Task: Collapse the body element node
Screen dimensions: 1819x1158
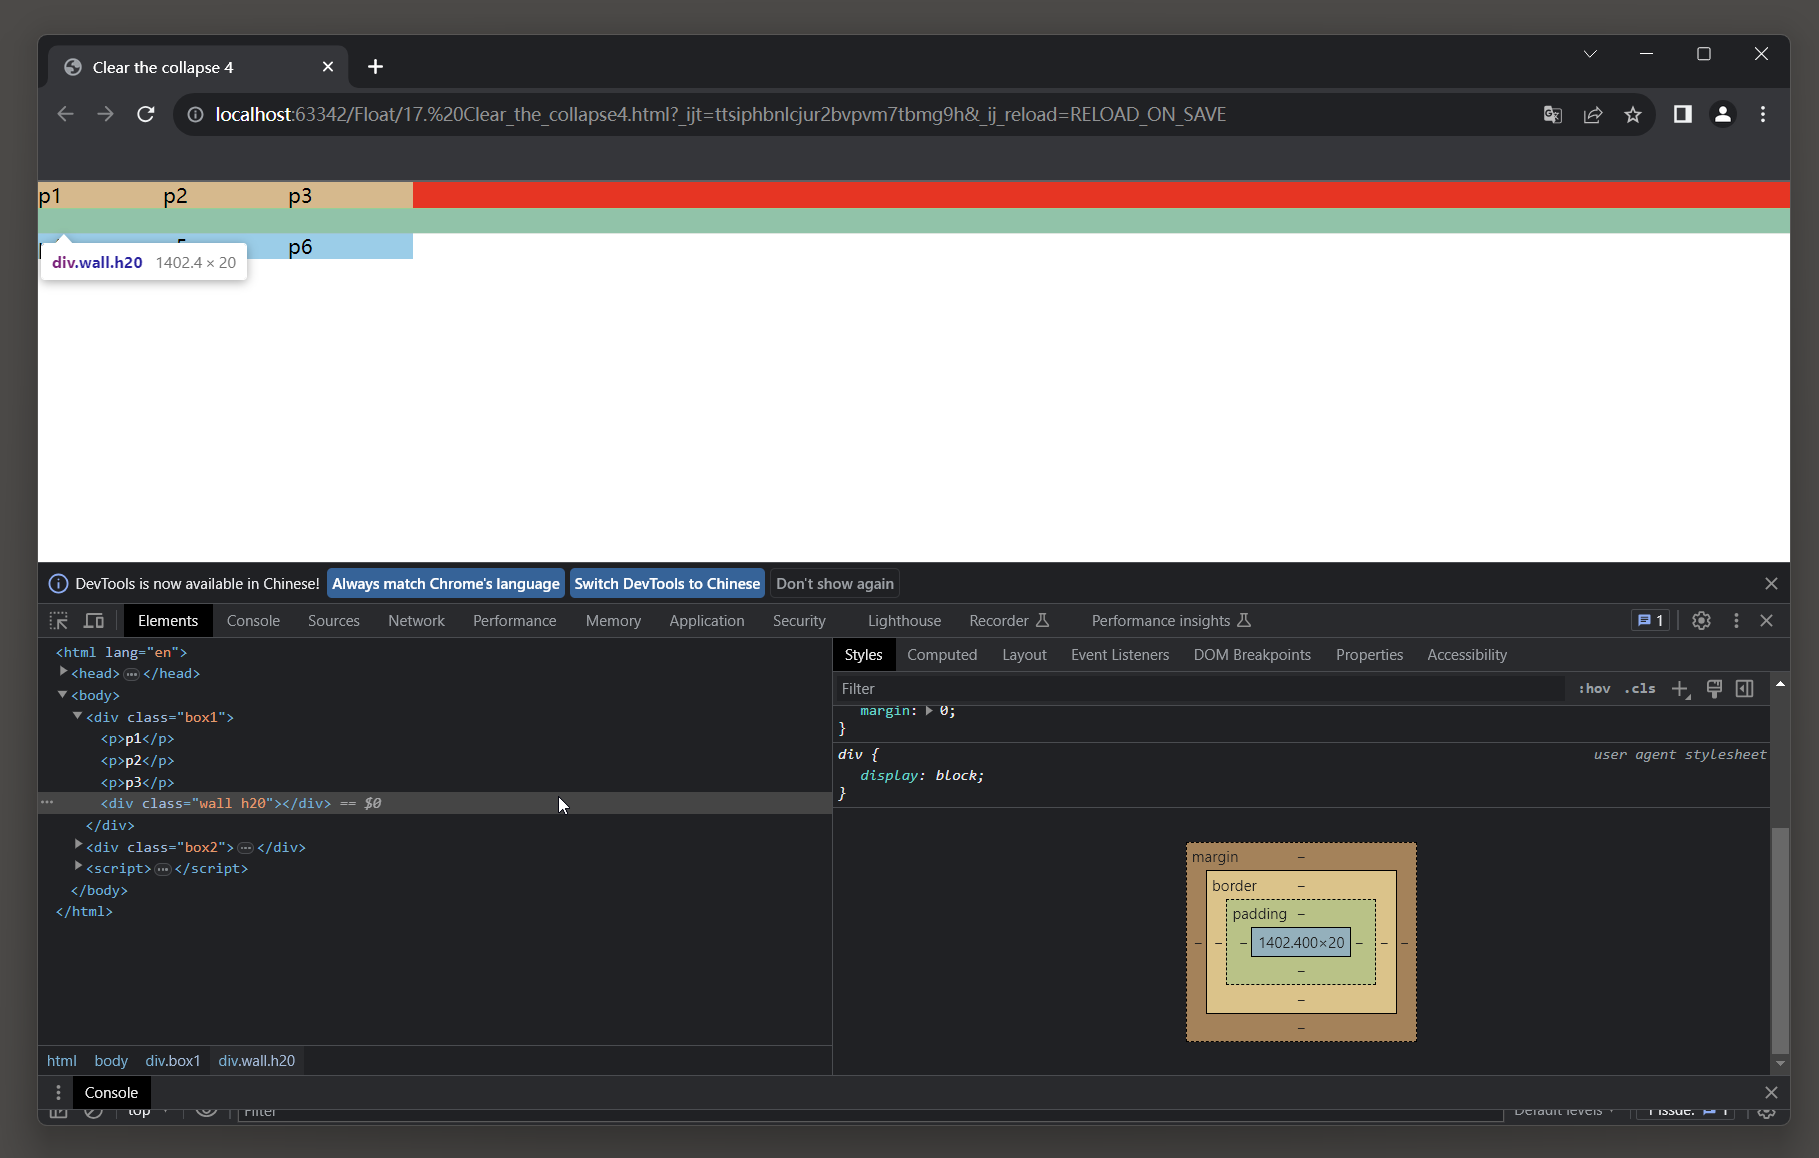Action: coord(63,695)
